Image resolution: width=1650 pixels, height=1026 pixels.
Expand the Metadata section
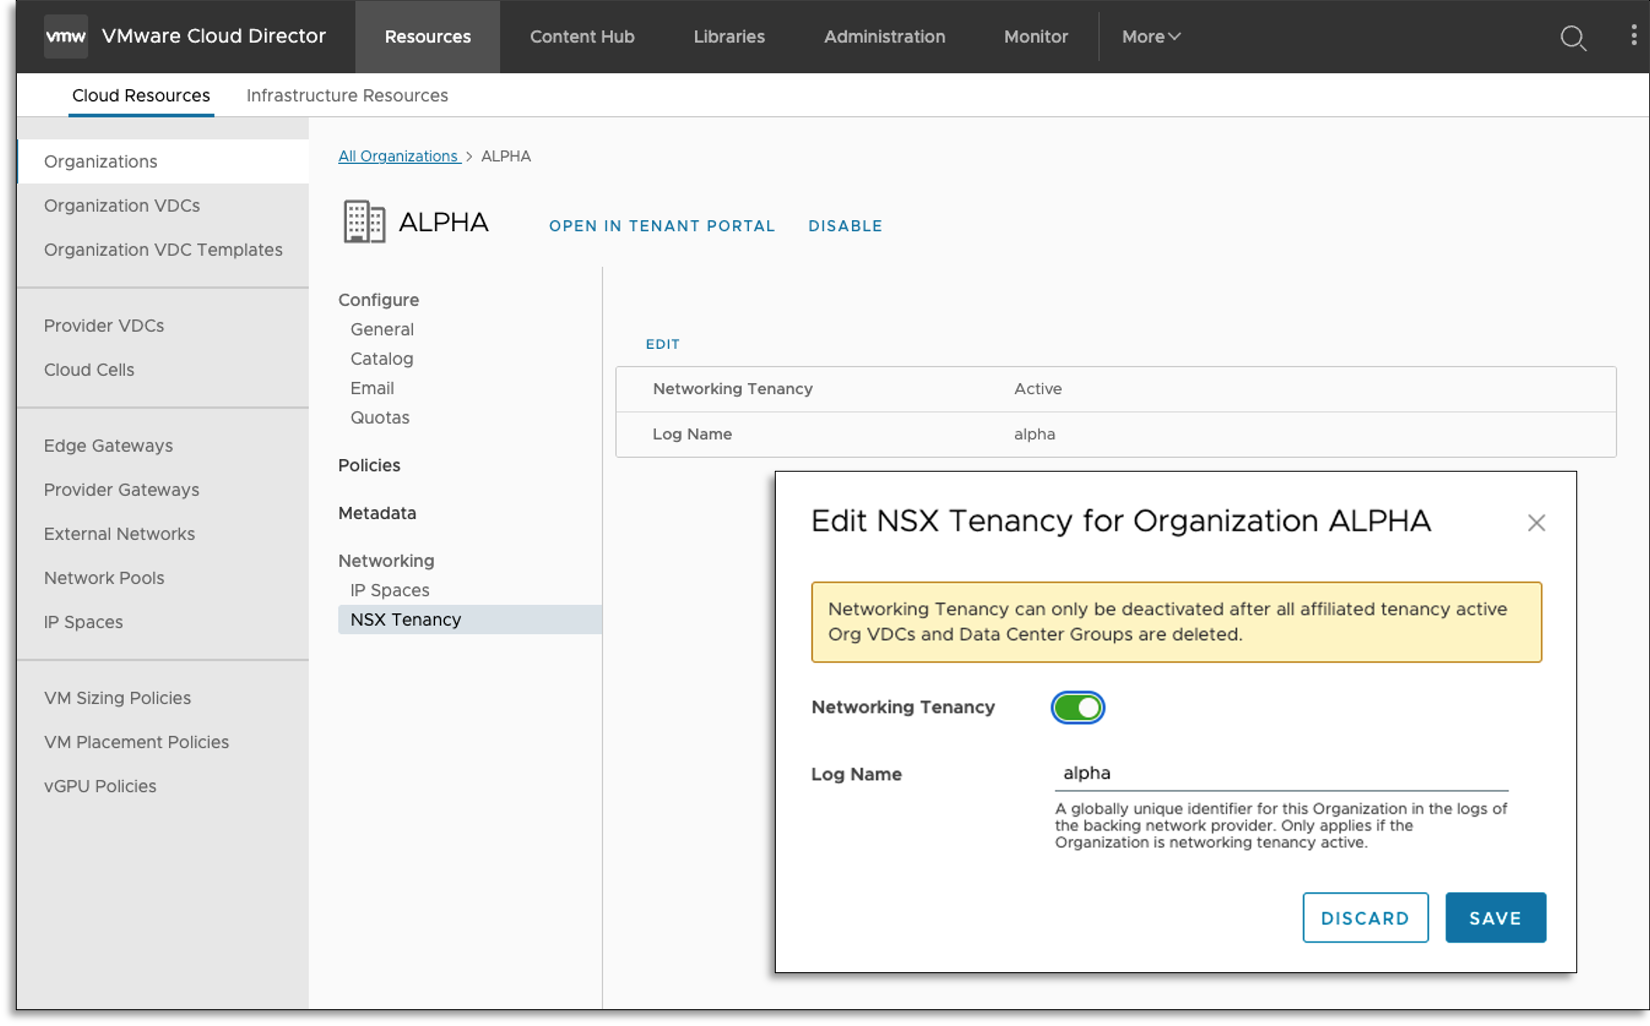click(x=377, y=514)
